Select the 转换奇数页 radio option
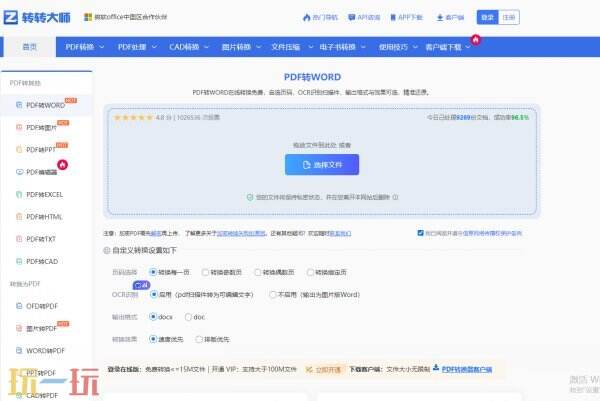Viewport: 600px width, 401px height. coord(205,272)
